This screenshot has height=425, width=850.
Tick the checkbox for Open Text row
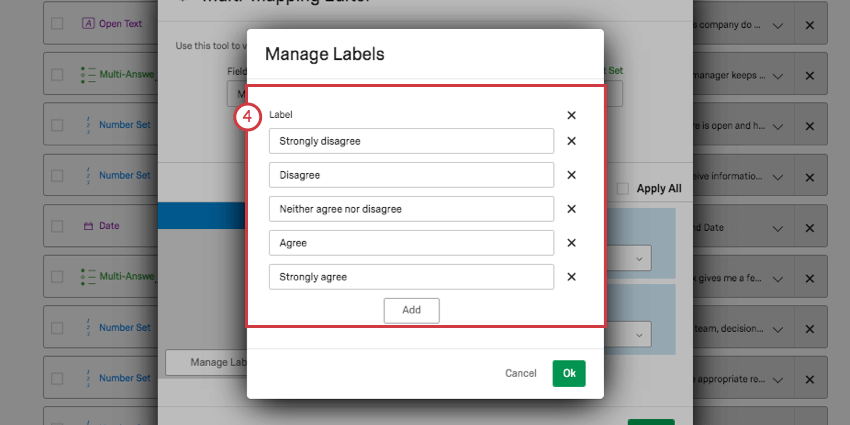(x=57, y=24)
